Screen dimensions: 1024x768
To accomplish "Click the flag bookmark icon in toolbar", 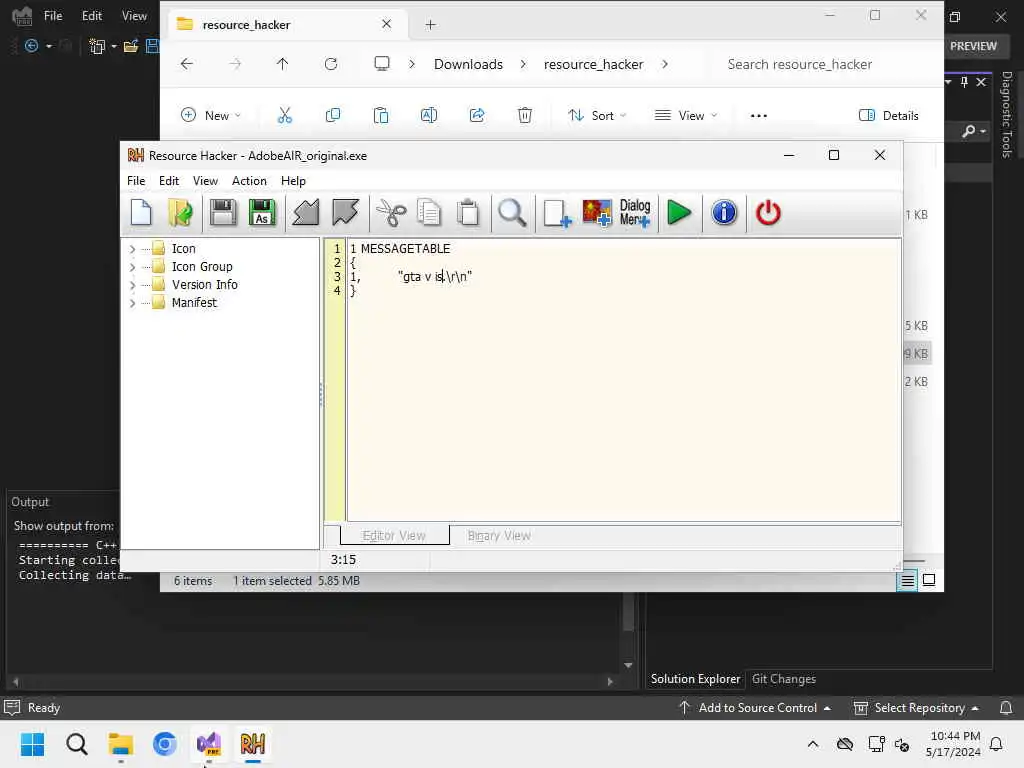I will pos(345,213).
